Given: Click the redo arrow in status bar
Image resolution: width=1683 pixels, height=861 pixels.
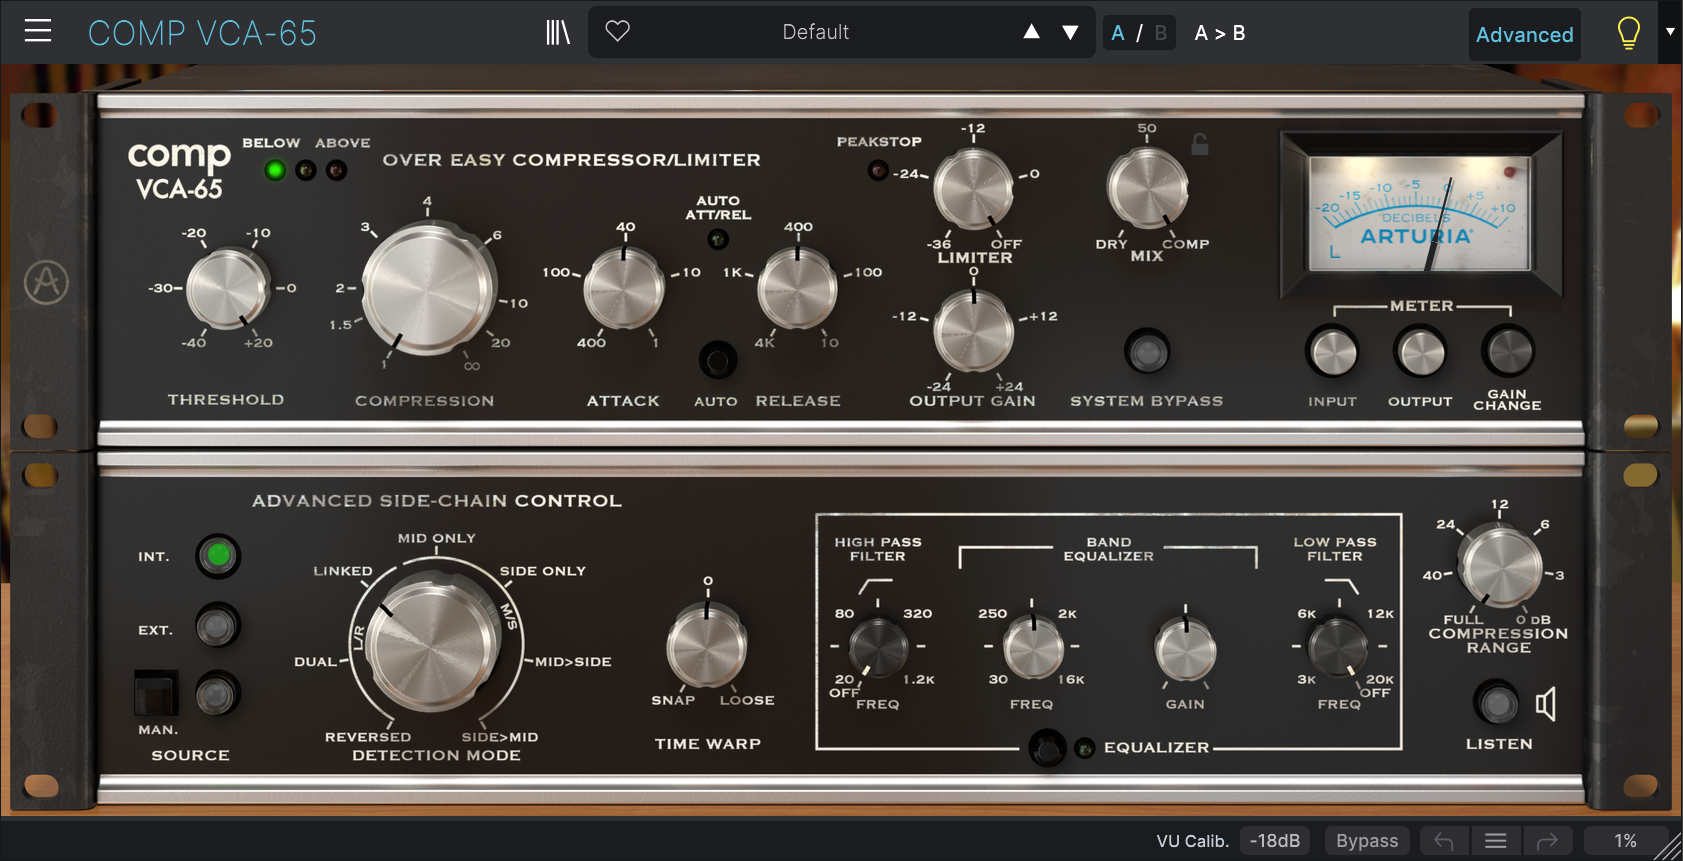Looking at the screenshot, I should 1547,841.
